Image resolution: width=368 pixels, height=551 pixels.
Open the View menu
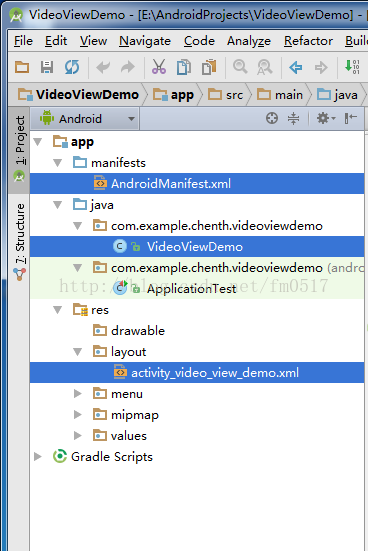(x=93, y=41)
